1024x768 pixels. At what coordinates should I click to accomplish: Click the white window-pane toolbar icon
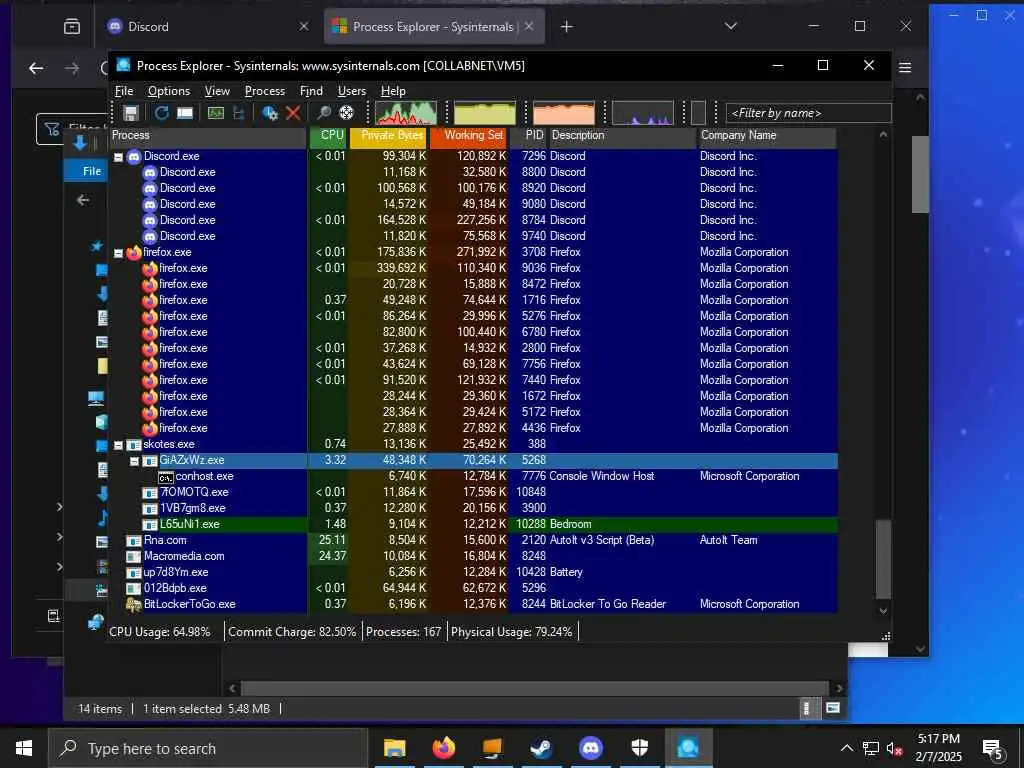pos(185,113)
